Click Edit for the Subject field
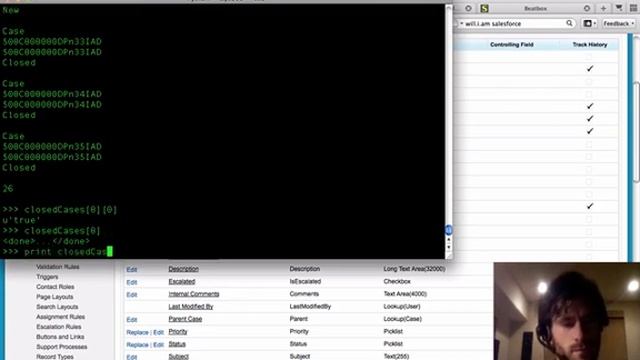Screen dimensions: 640x360 click(131, 357)
